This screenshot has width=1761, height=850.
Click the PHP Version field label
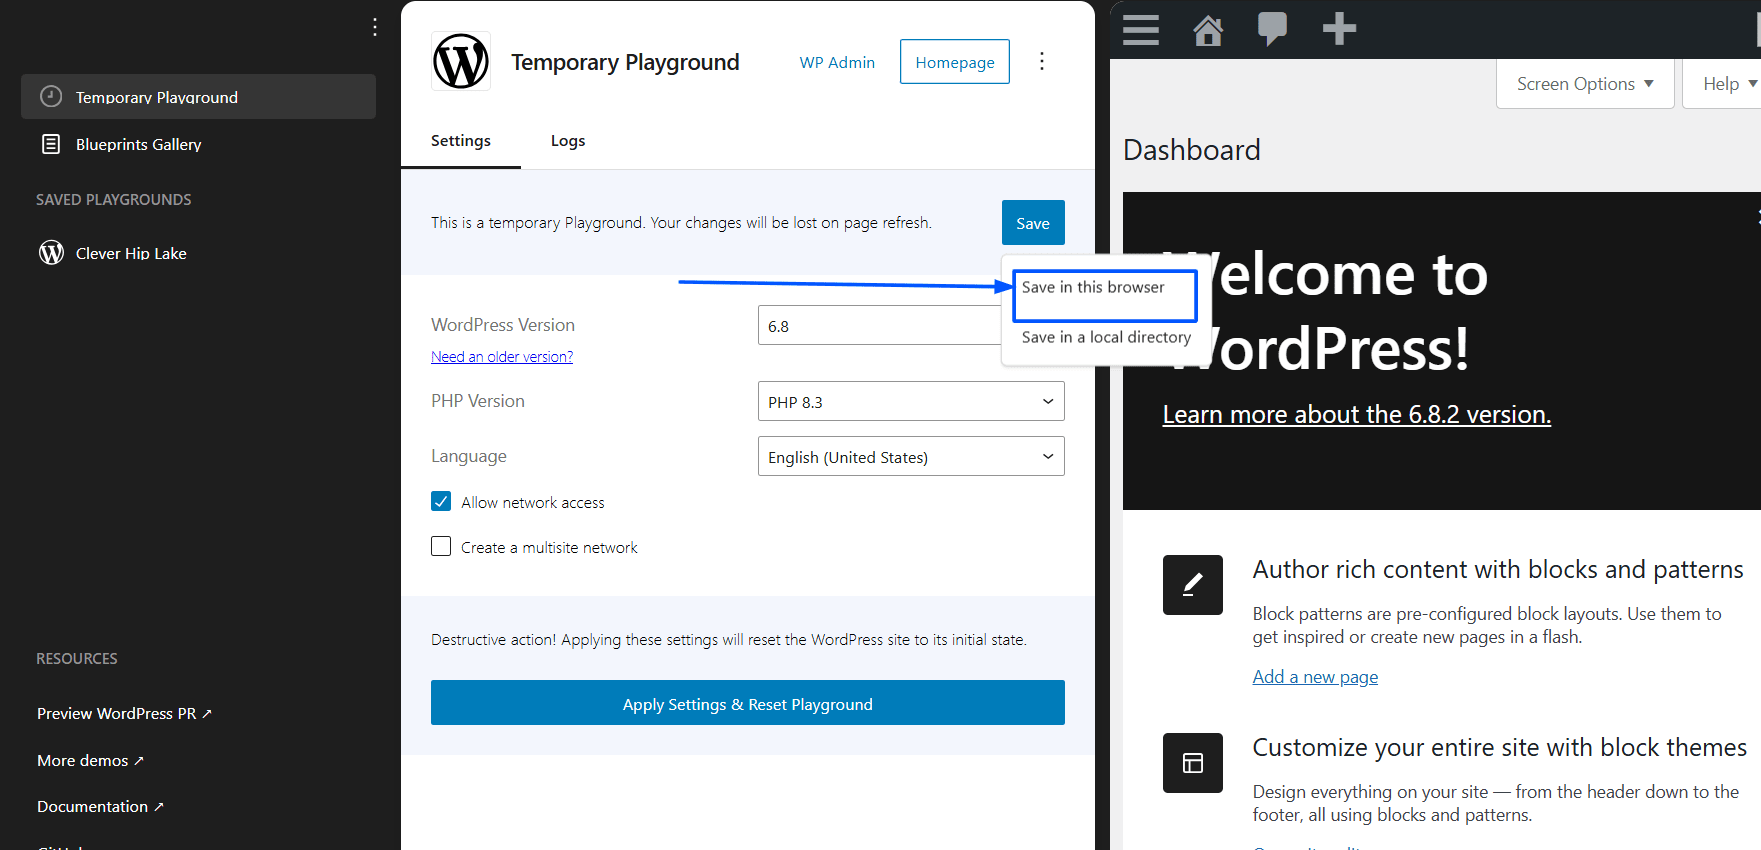click(x=478, y=401)
